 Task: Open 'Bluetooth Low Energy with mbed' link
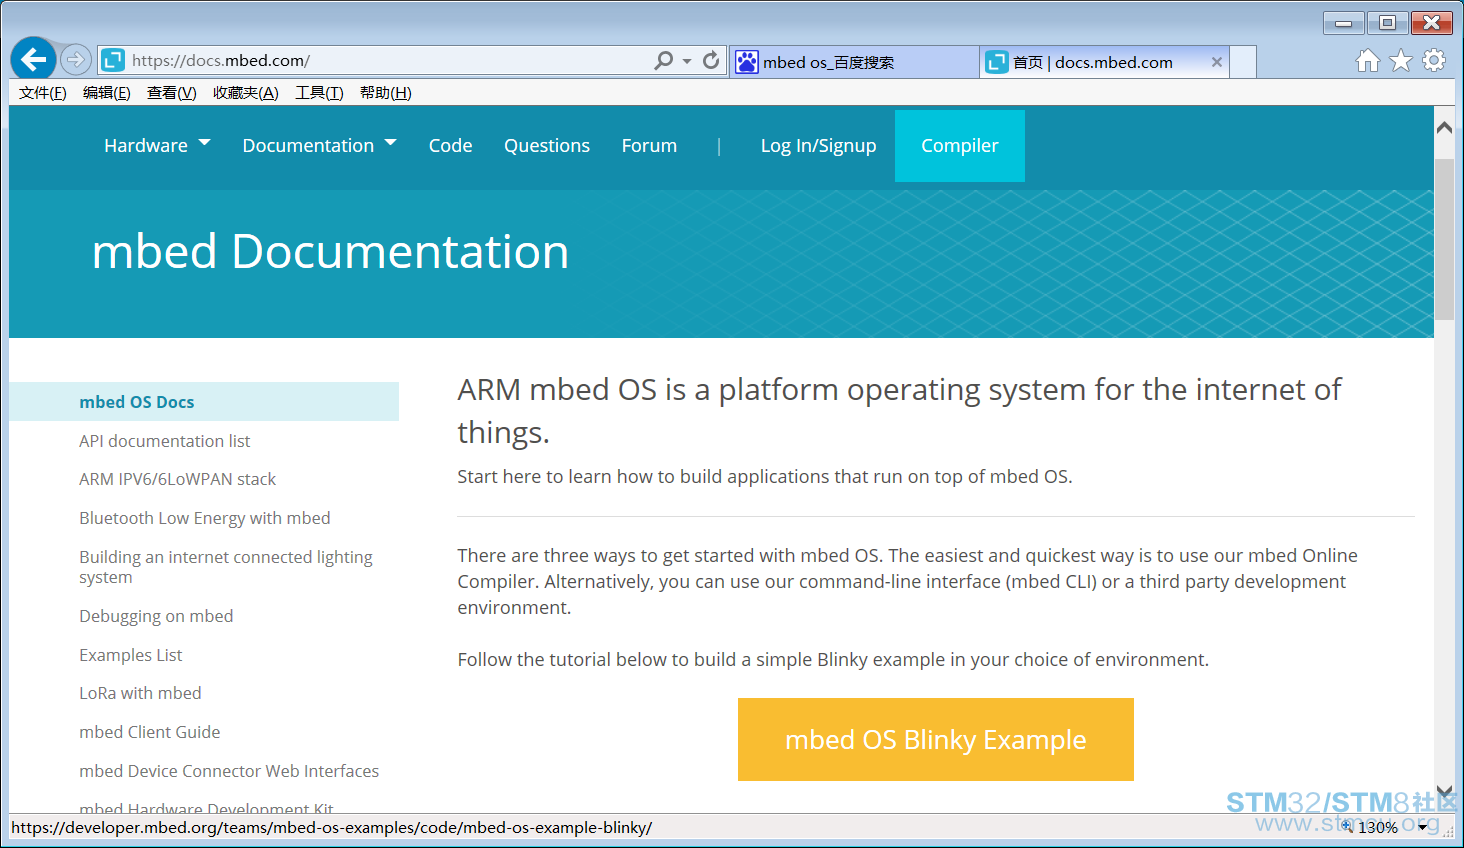pos(205,518)
